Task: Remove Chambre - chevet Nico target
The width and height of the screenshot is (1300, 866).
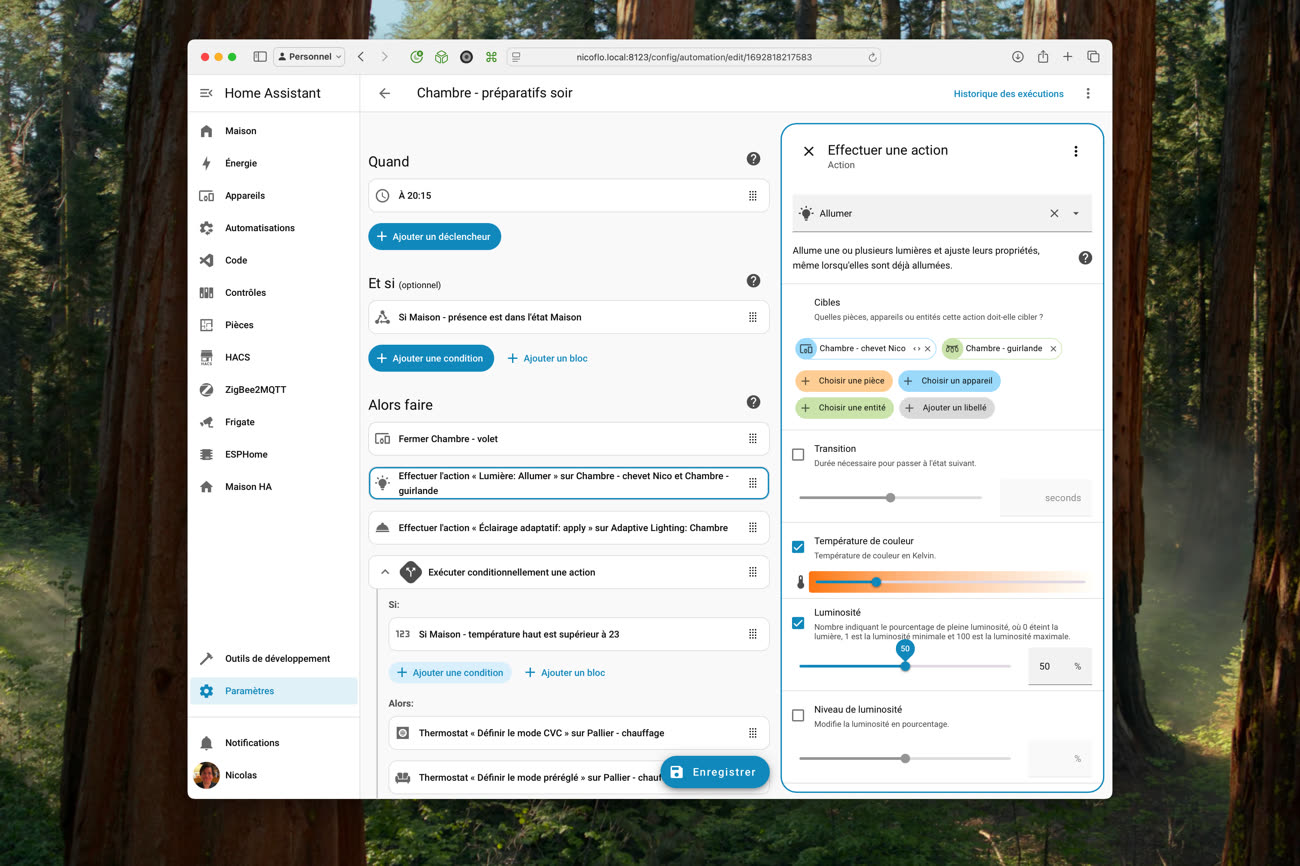Action: 928,349
